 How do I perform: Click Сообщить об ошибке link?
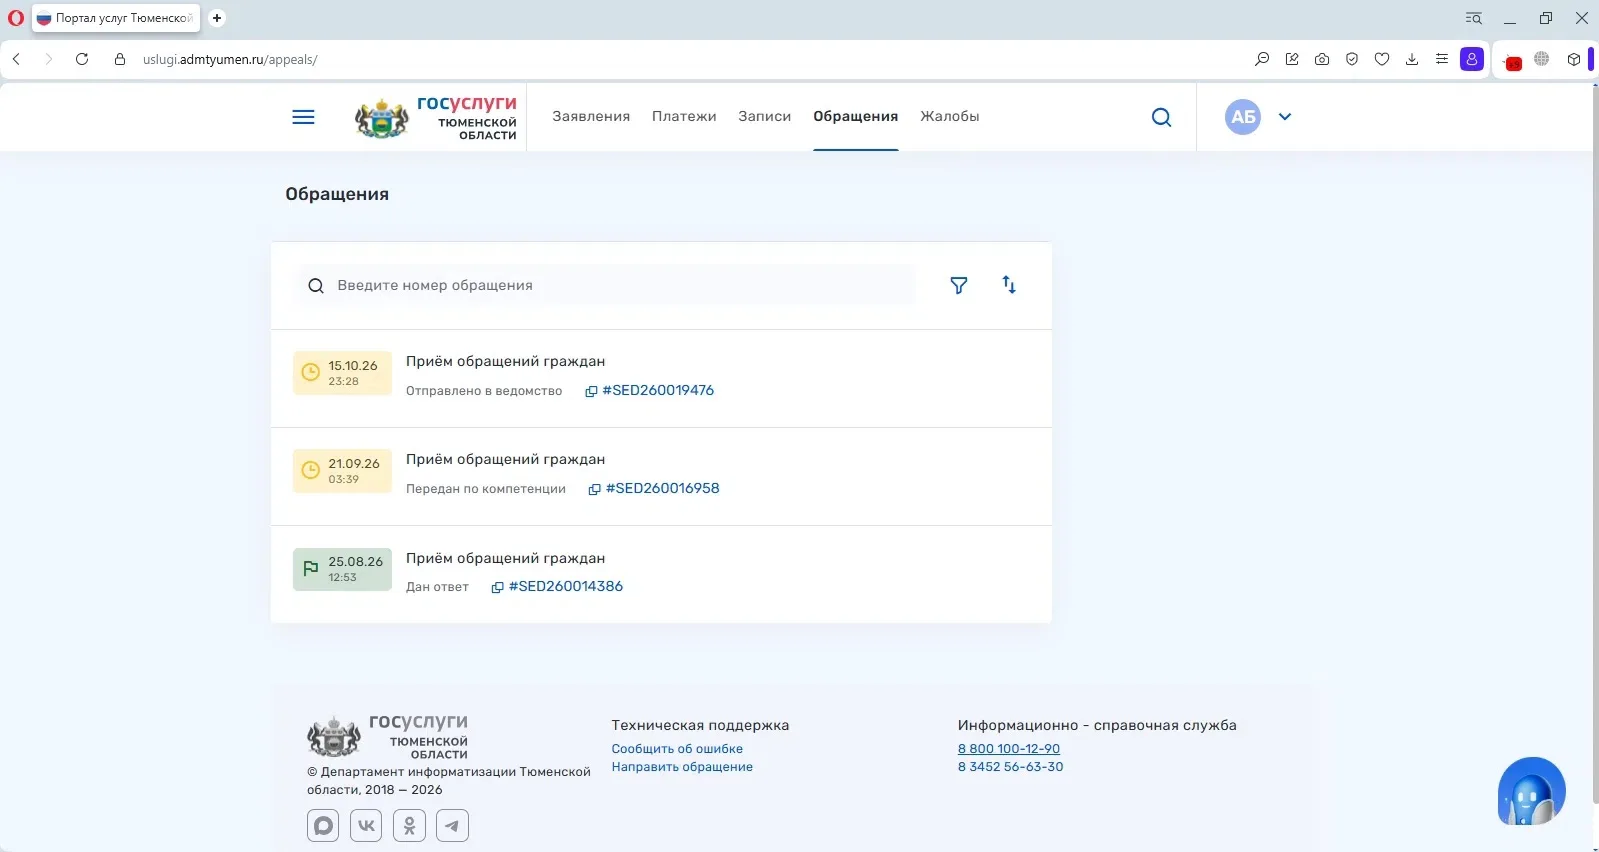pyautogui.click(x=677, y=749)
